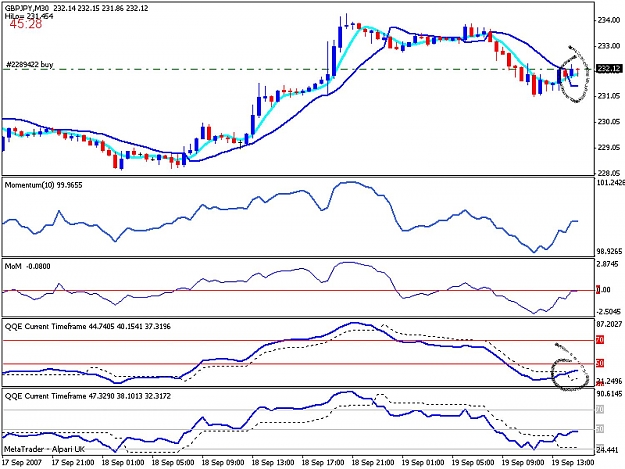The image size is (625, 469).
Task: Click the current price tag 232.12
Action: 608,69
